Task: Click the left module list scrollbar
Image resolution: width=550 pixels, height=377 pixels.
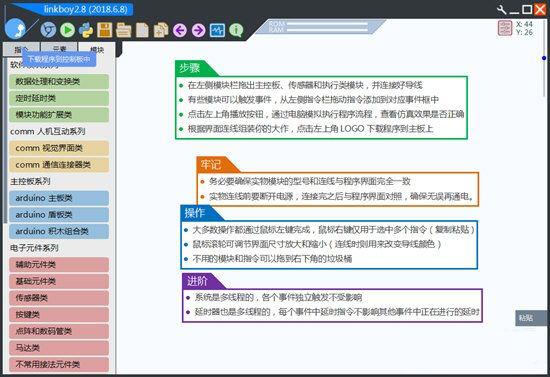Action: [5, 140]
